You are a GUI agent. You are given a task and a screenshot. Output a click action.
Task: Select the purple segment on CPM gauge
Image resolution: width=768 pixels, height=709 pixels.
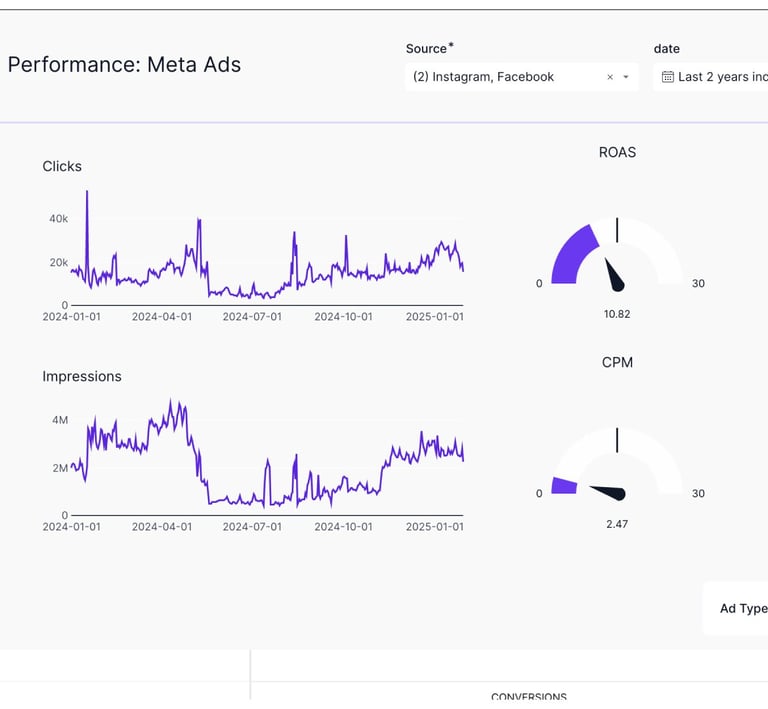pyautogui.click(x=564, y=485)
